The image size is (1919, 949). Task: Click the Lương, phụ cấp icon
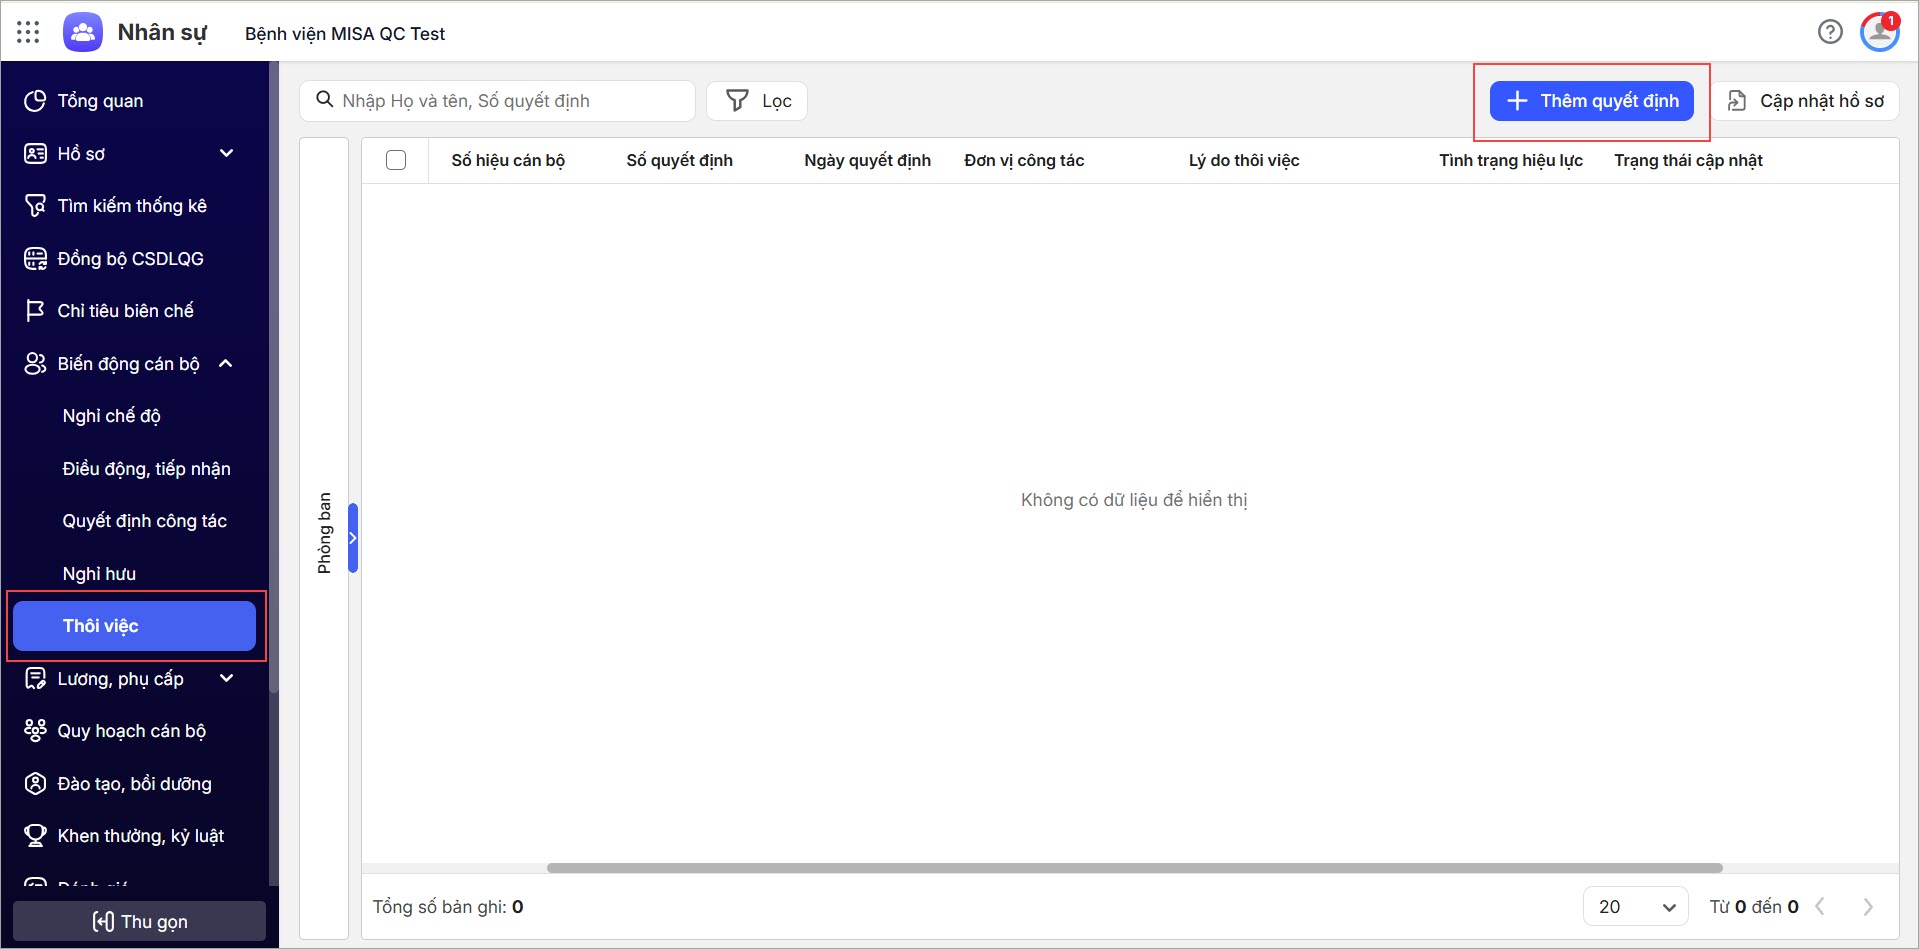click(x=35, y=679)
